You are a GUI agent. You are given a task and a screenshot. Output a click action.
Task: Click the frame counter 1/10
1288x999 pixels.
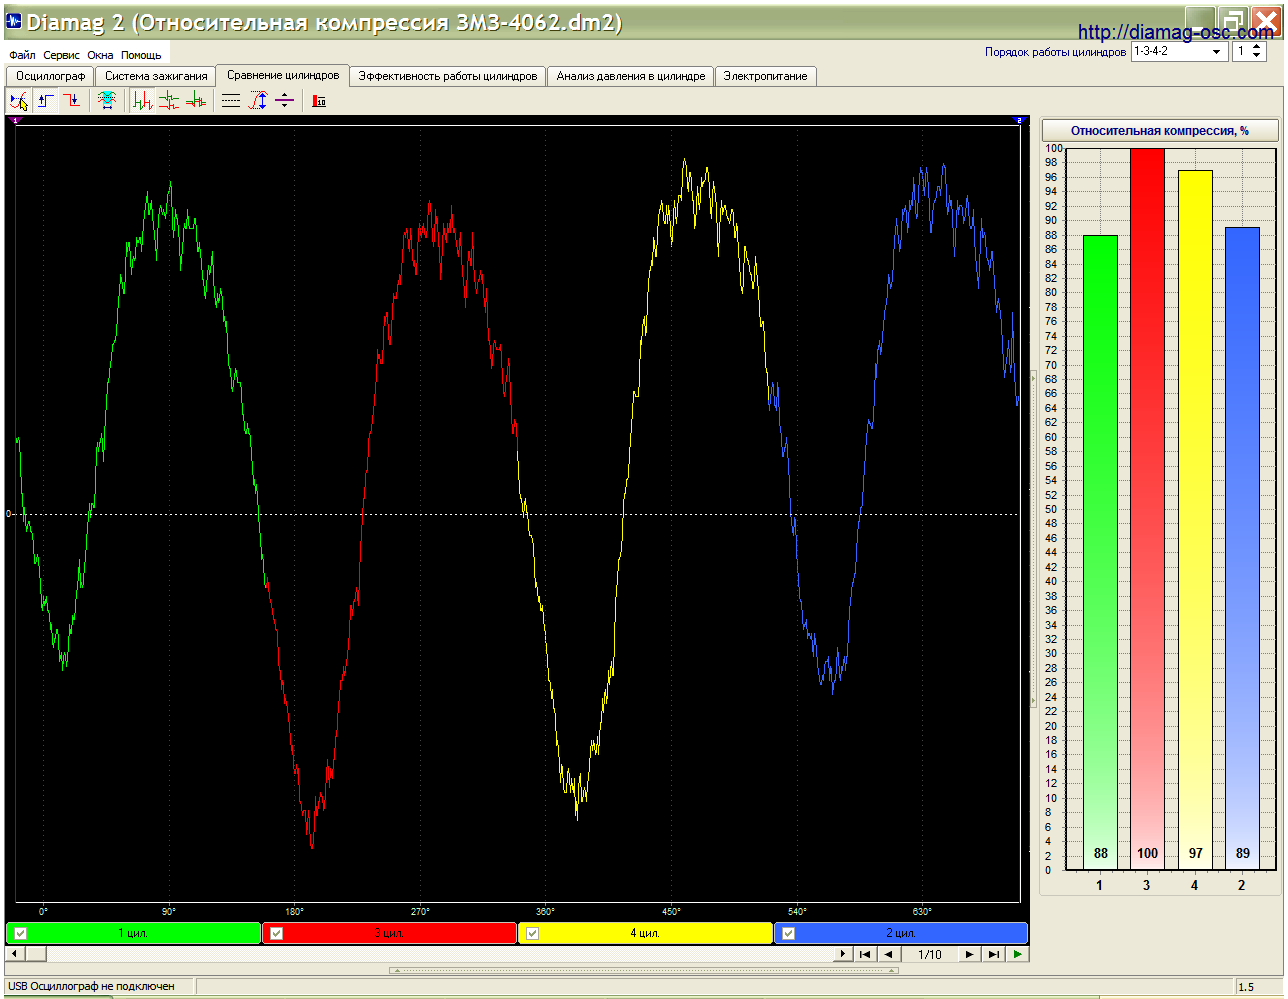[x=930, y=955]
